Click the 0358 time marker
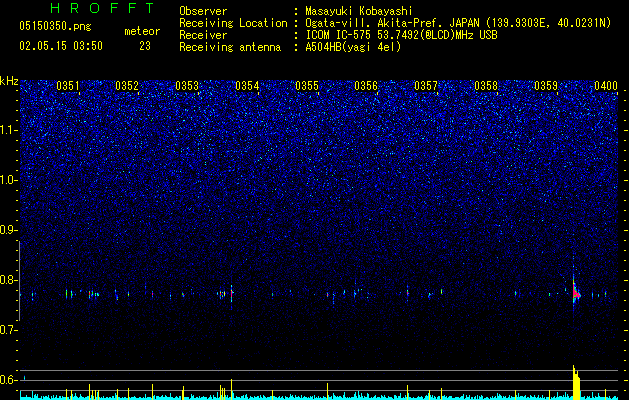This screenshot has width=629, height=400. pyautogui.click(x=486, y=86)
